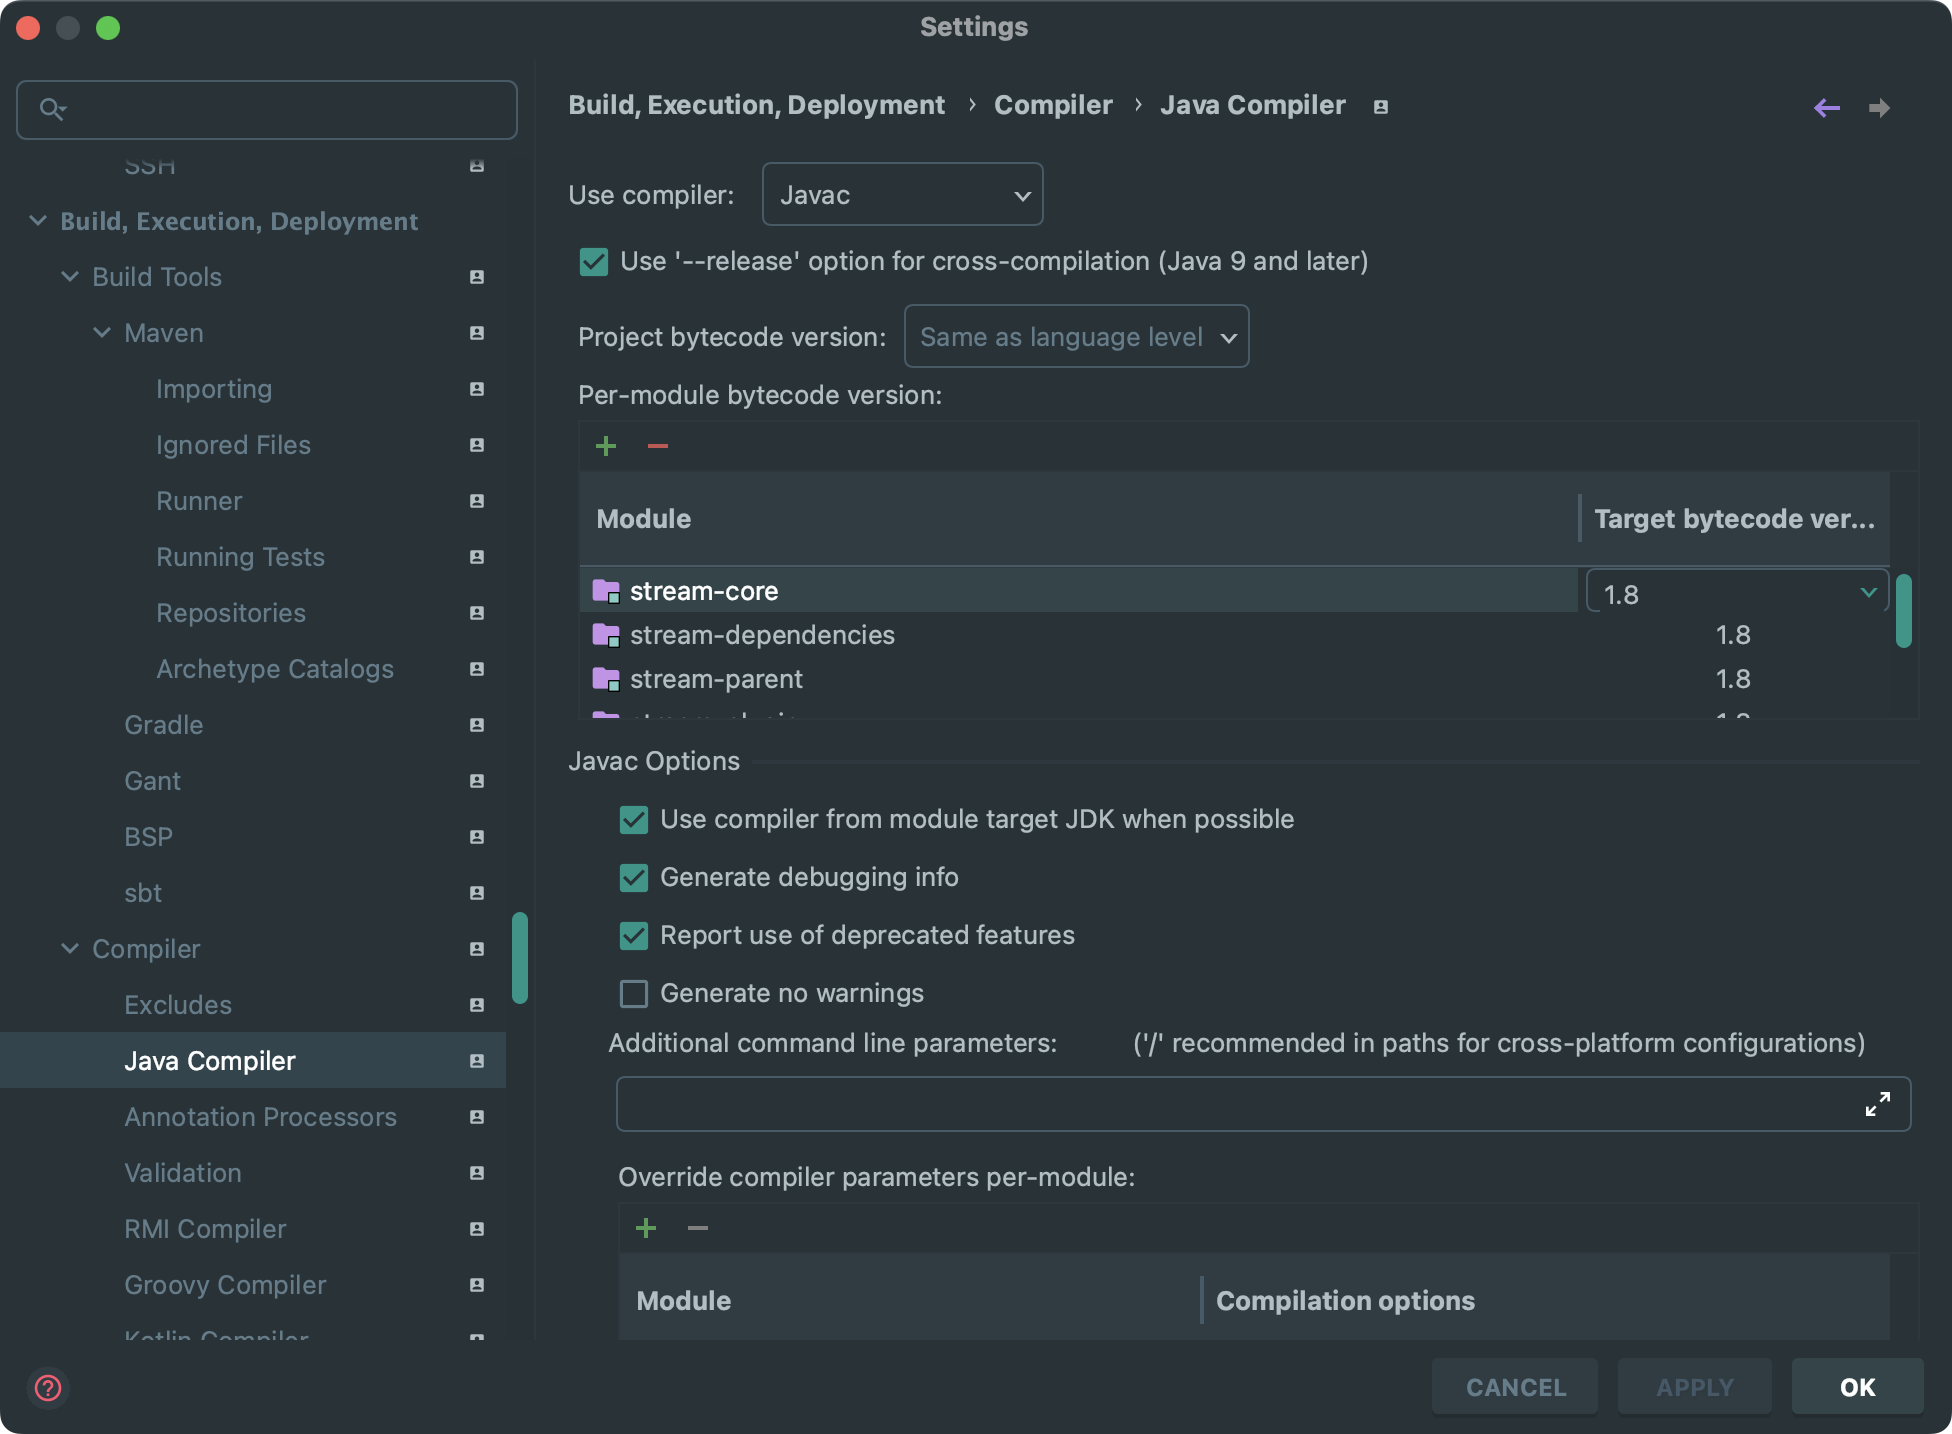
Task: Select Annotation Processors in the sidebar
Action: pos(260,1117)
